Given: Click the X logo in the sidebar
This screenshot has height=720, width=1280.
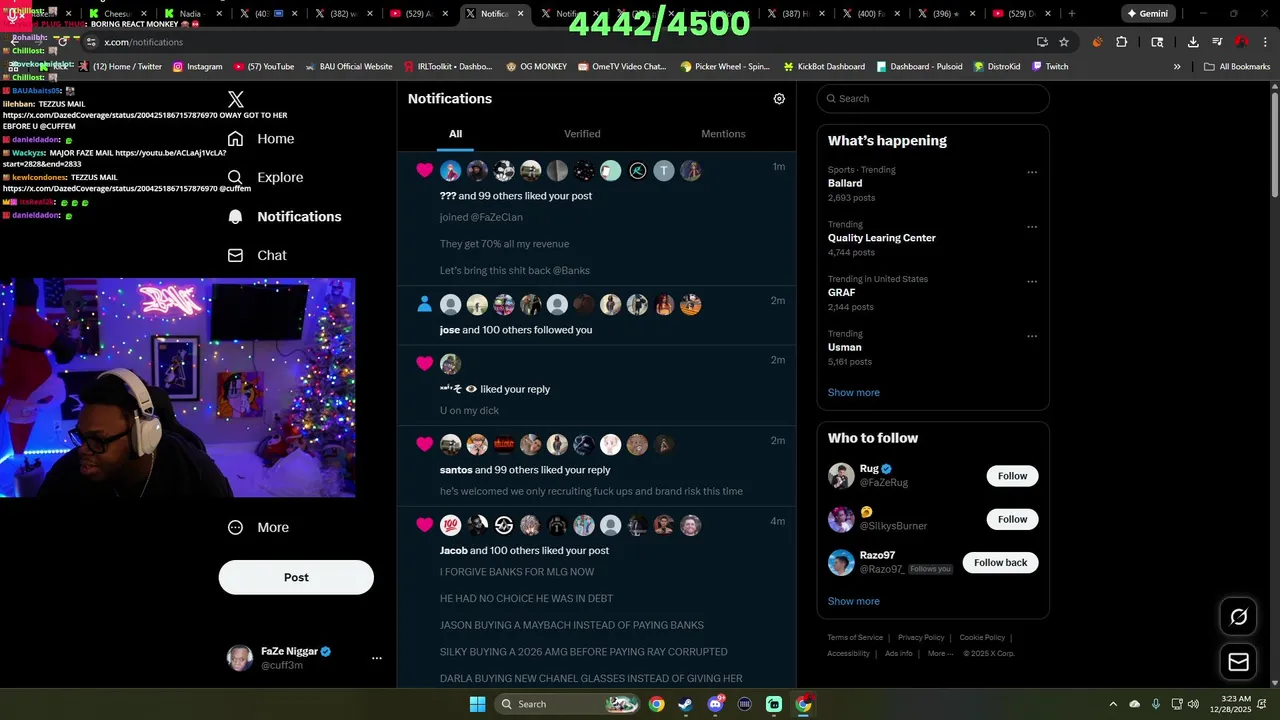Looking at the screenshot, I should pos(236,99).
